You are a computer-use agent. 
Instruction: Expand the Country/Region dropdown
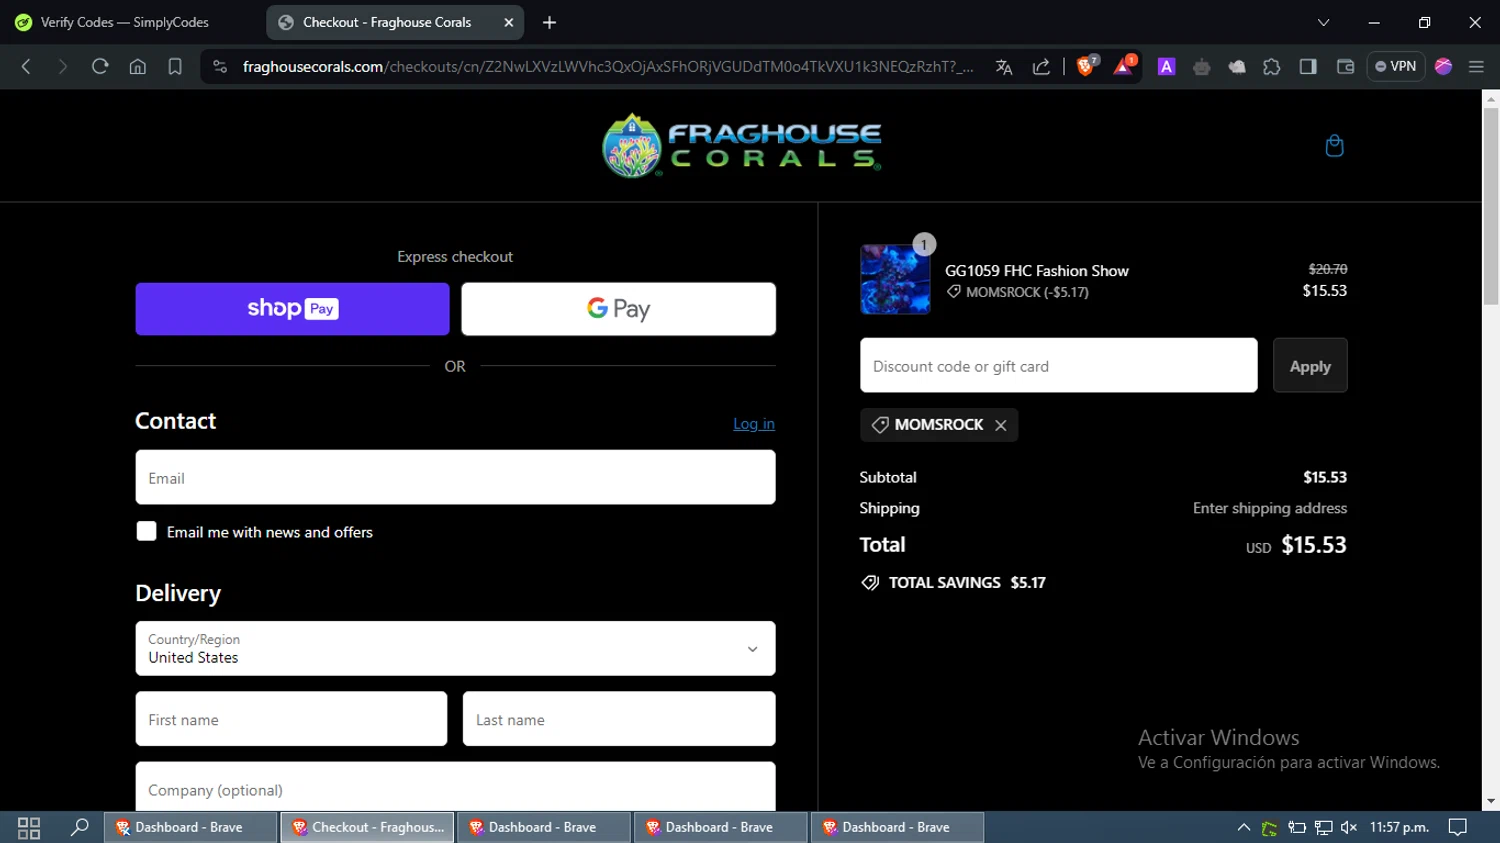(x=455, y=649)
